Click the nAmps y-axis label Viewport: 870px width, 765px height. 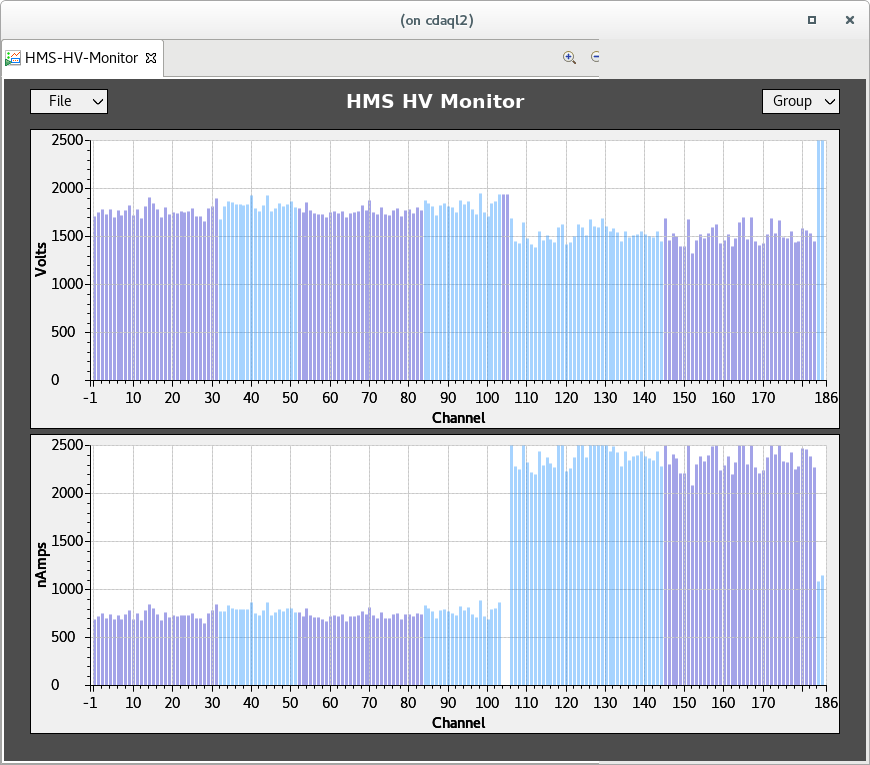click(x=41, y=564)
